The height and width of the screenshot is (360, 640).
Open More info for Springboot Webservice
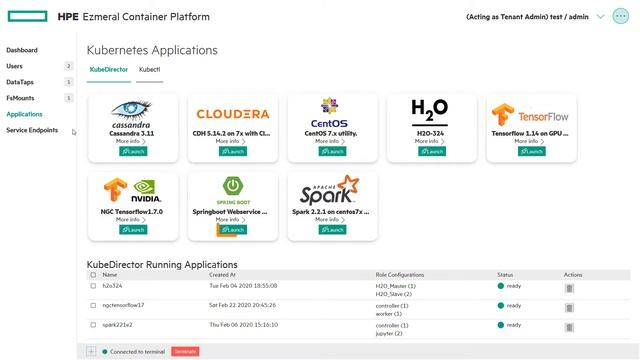231,220
